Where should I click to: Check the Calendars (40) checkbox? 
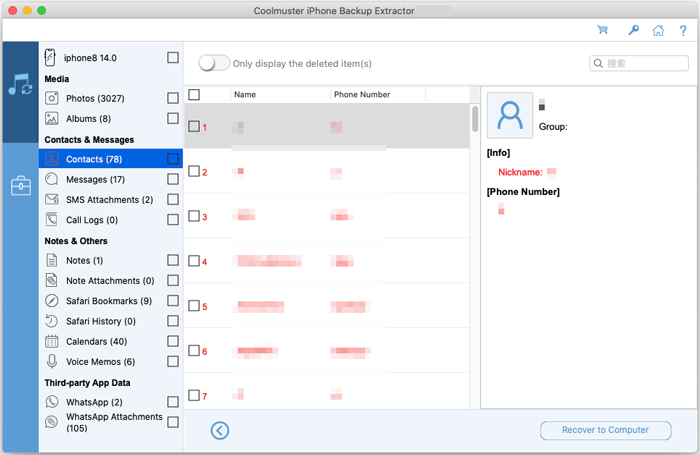pos(173,341)
